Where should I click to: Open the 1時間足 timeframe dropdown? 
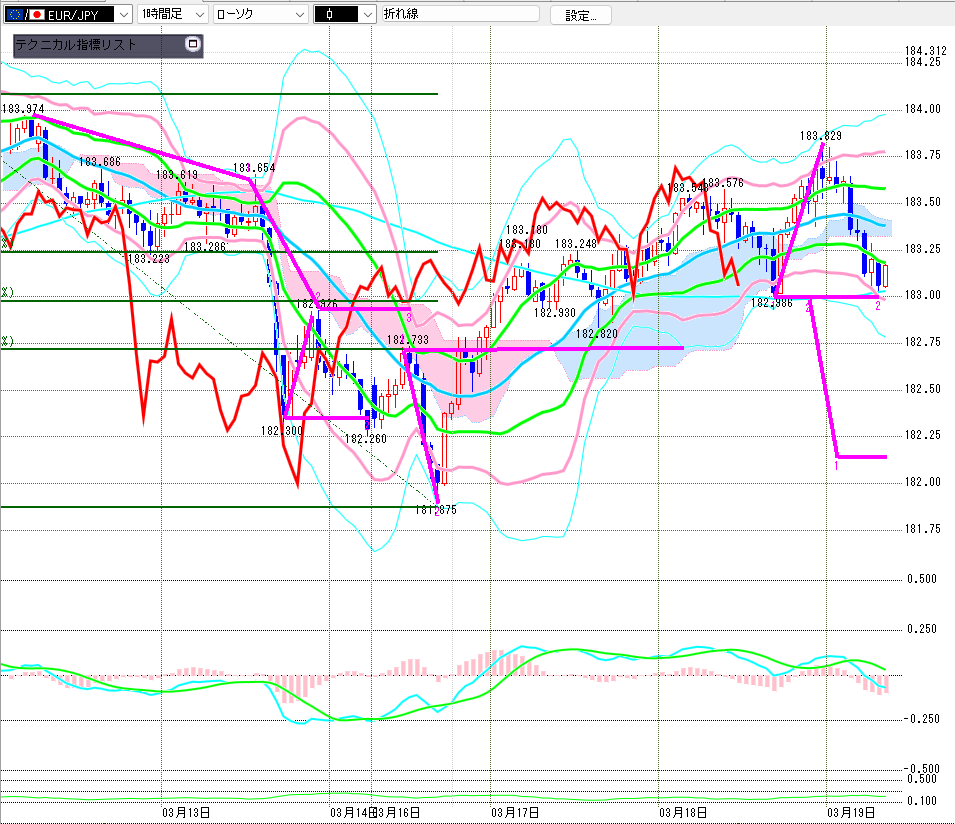(199, 14)
